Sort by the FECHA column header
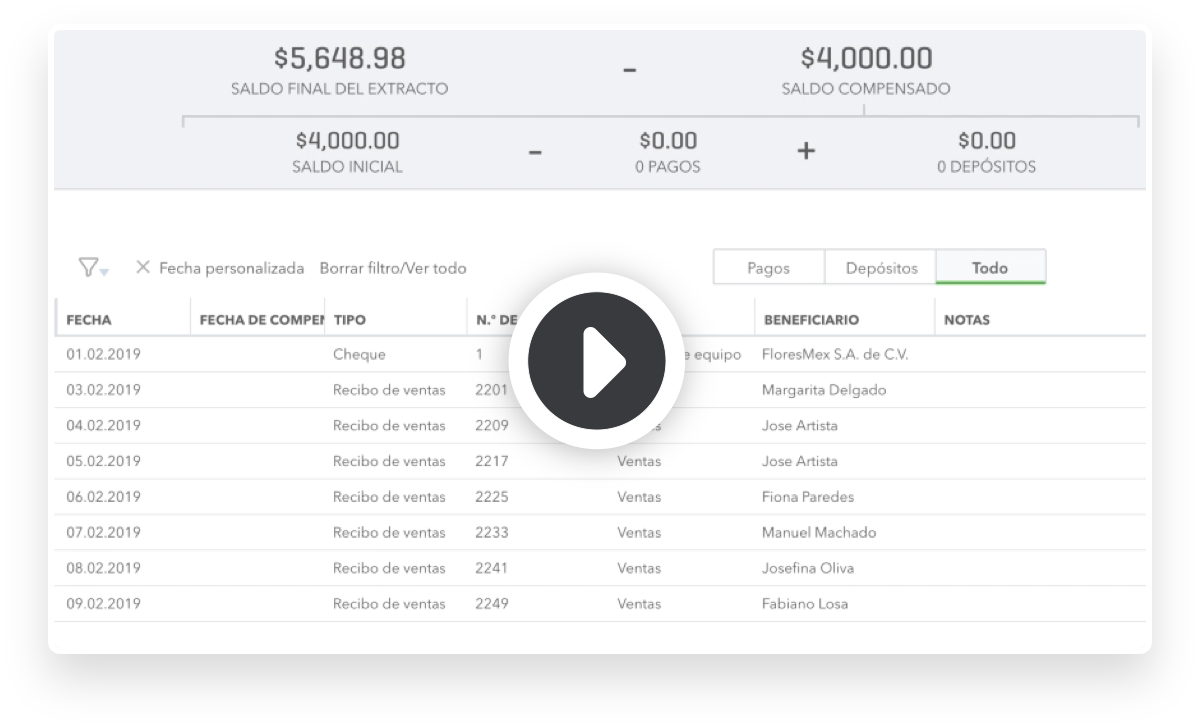This screenshot has width=1200, height=726. coord(89,320)
